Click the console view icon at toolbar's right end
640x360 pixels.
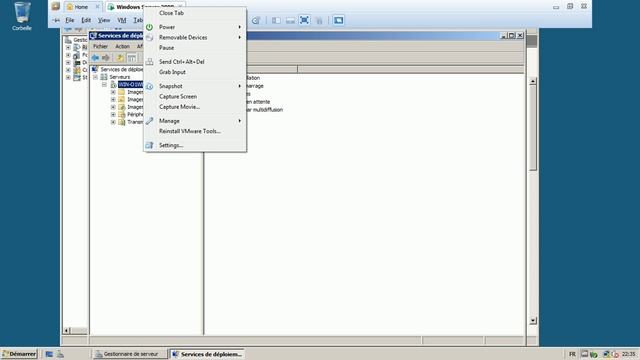pos(338,20)
